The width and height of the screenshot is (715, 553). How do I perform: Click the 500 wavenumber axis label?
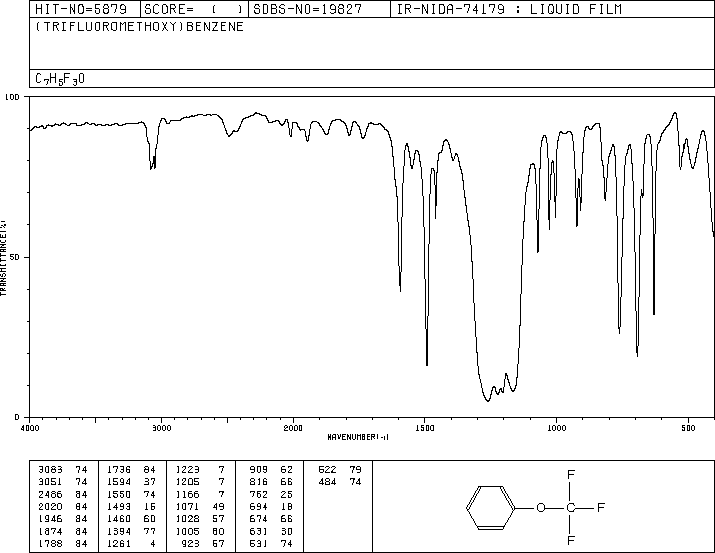click(x=688, y=428)
